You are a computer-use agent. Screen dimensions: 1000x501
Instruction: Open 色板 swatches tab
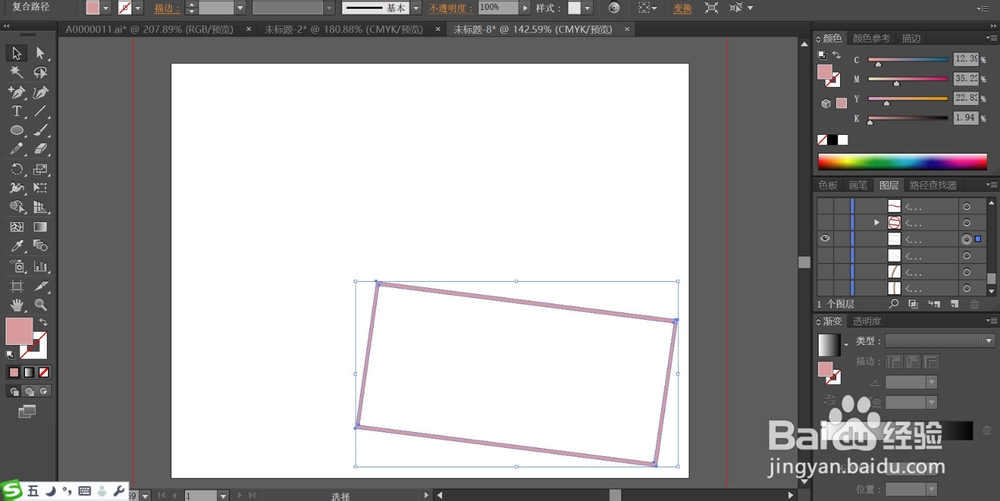828,185
